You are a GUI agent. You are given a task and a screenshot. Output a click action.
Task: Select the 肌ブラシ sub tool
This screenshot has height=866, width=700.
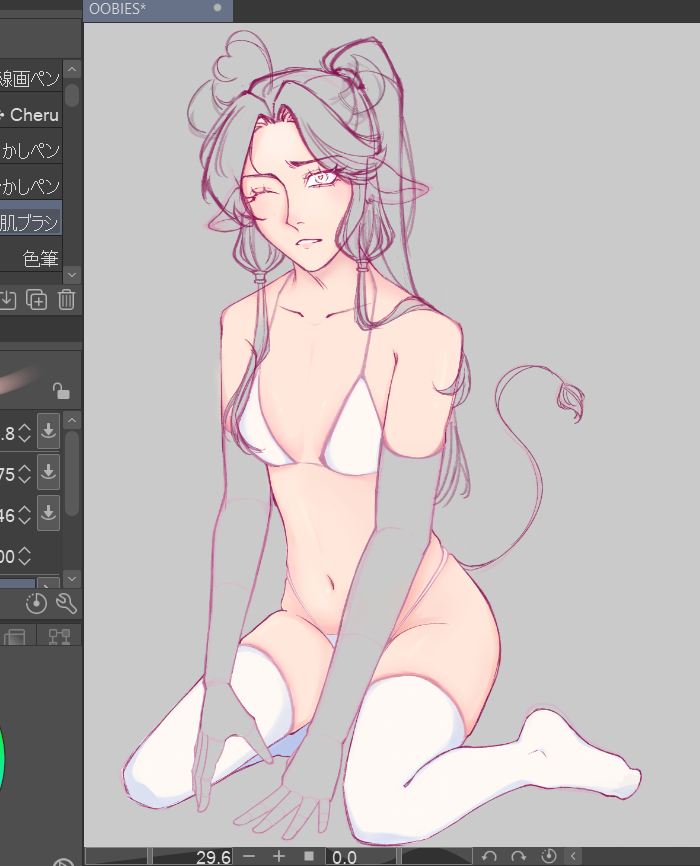[30, 222]
